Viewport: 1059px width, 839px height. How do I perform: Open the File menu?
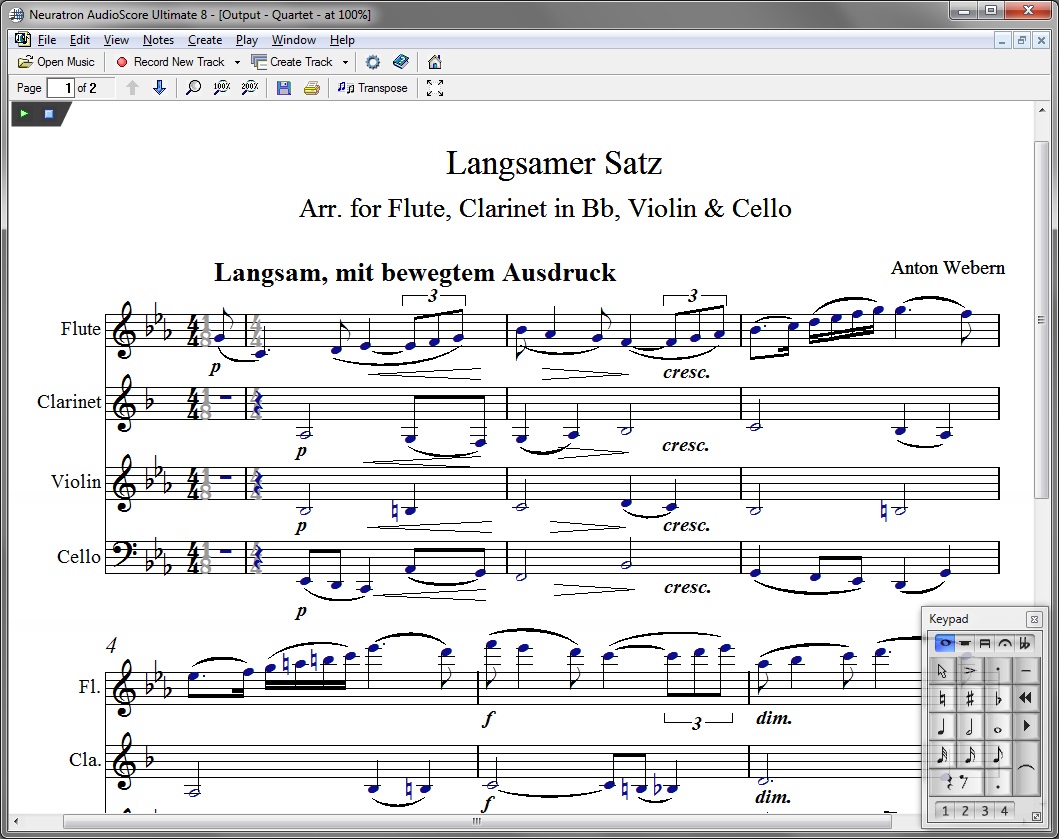click(x=47, y=40)
